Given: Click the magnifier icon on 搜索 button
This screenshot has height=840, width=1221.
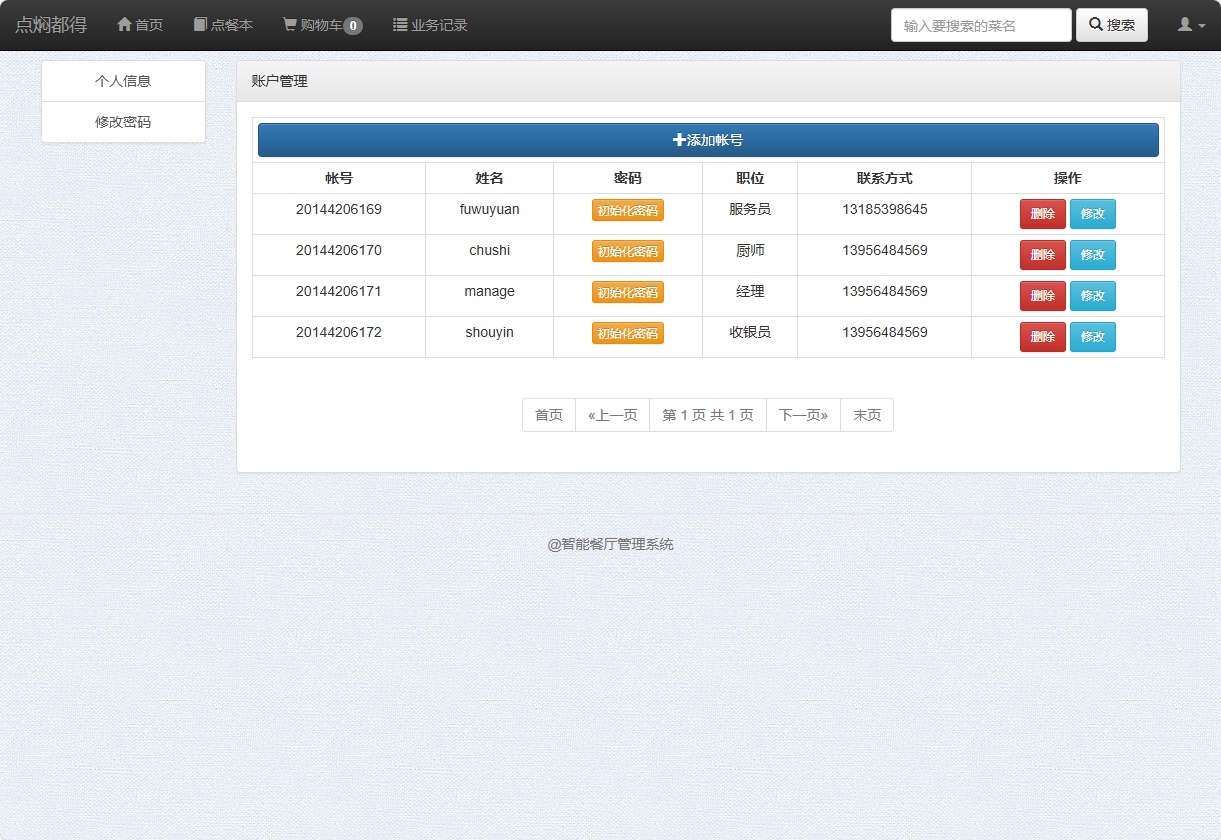Looking at the screenshot, I should 1096,24.
